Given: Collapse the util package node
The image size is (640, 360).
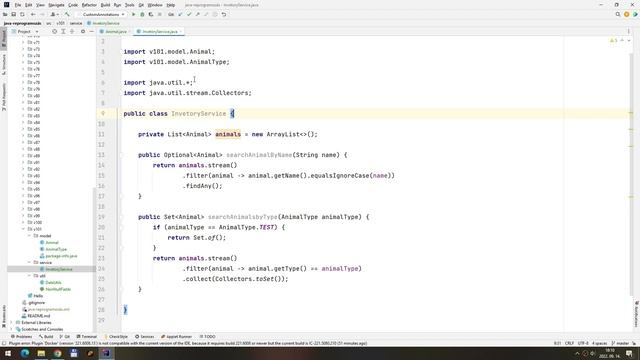Looking at the screenshot, I should [x=29, y=276].
